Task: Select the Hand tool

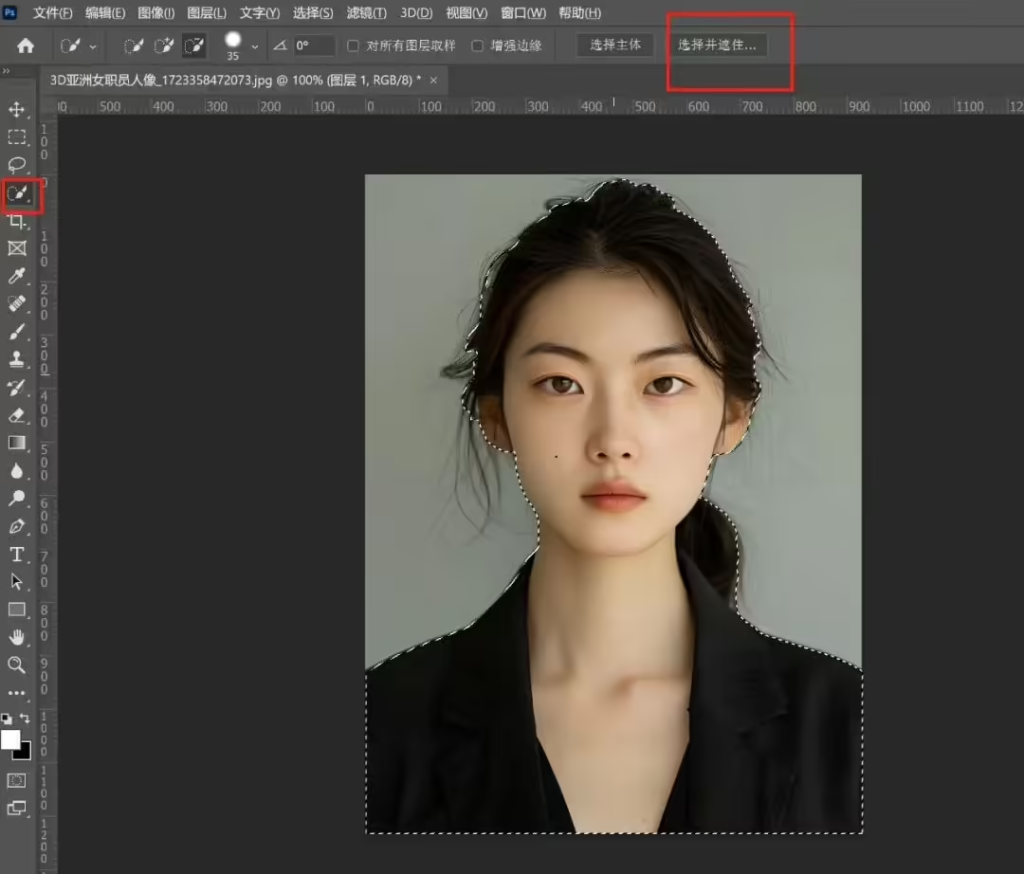Action: click(17, 637)
